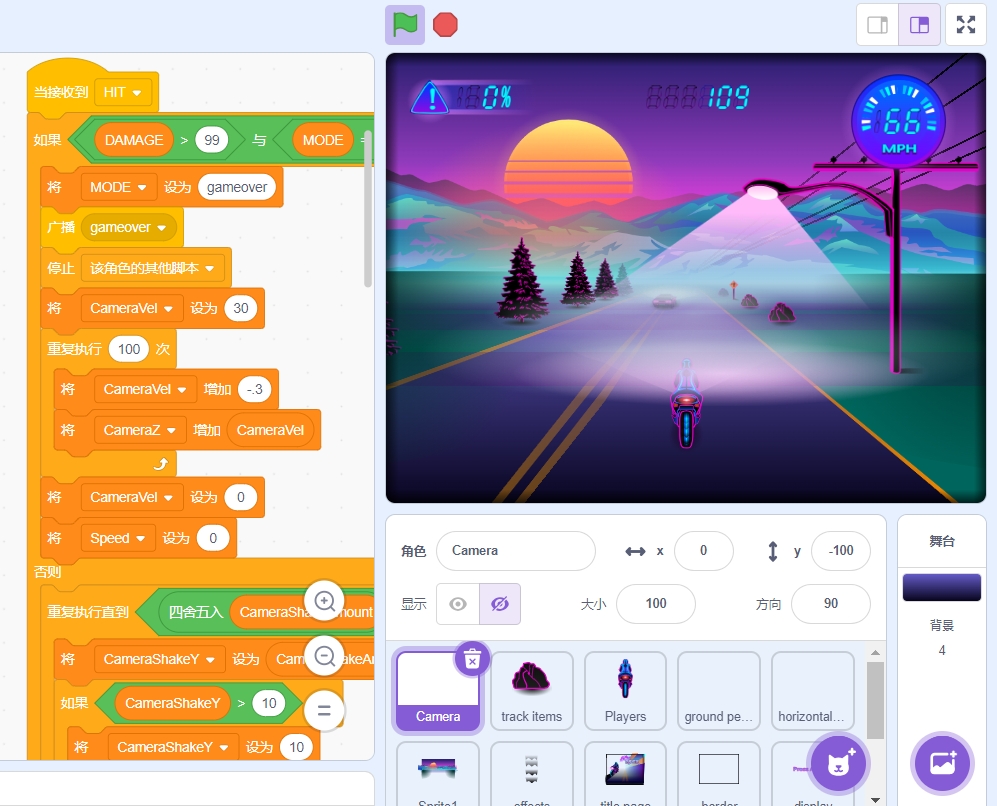Enter full screen stage mode
The width and height of the screenshot is (997, 806).
(966, 25)
